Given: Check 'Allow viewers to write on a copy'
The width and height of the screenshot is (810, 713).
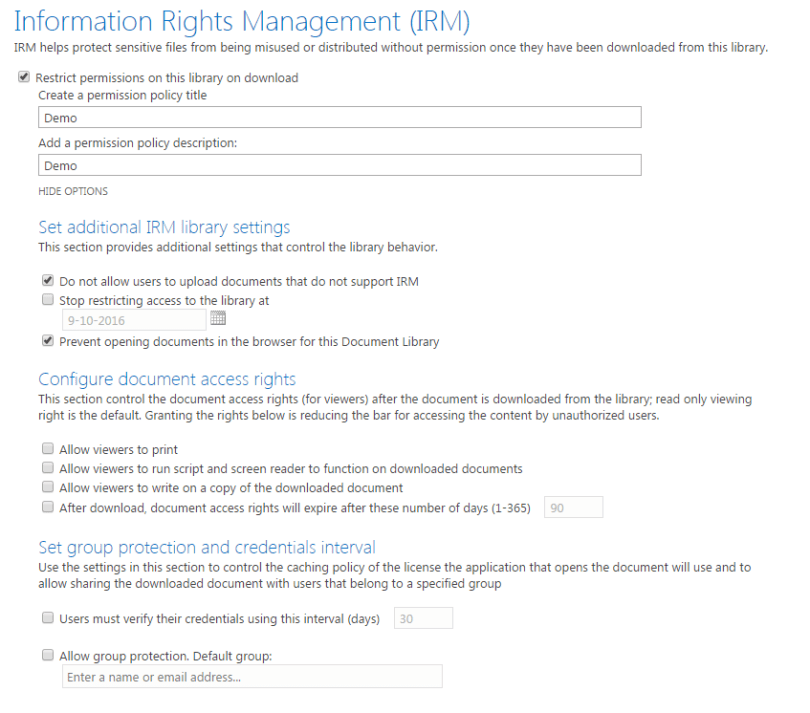Looking at the screenshot, I should (x=47, y=487).
